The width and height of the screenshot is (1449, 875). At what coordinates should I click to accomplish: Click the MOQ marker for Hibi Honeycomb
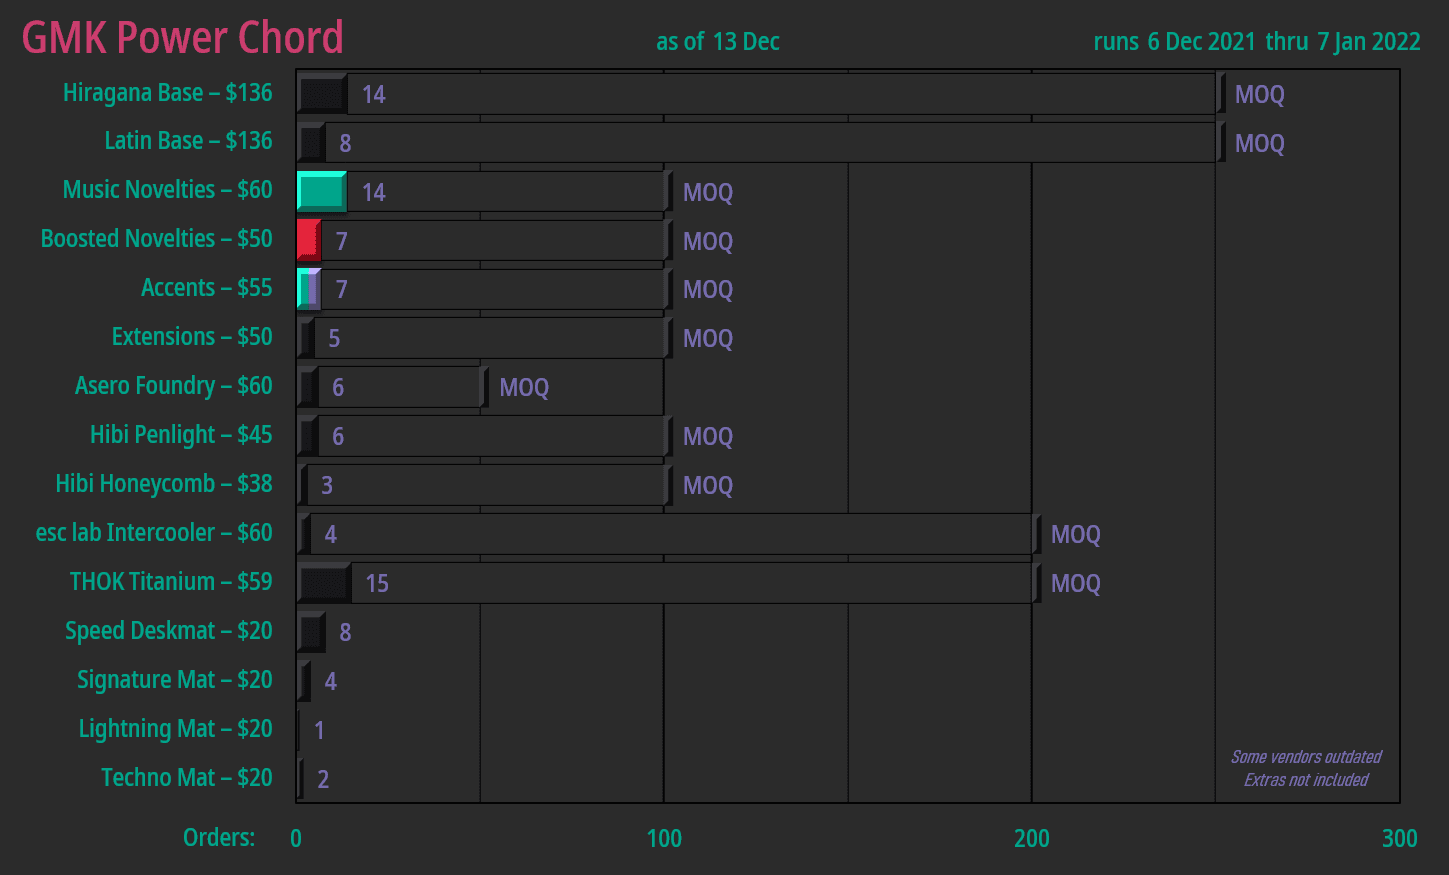(x=707, y=486)
